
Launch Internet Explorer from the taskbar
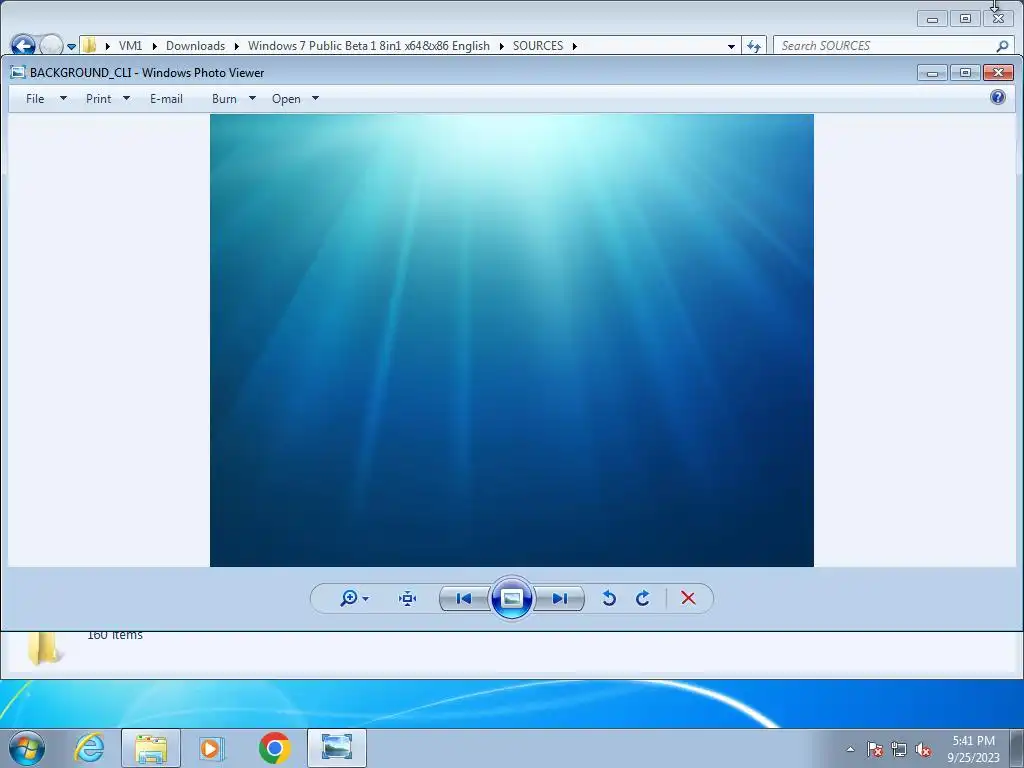click(89, 748)
